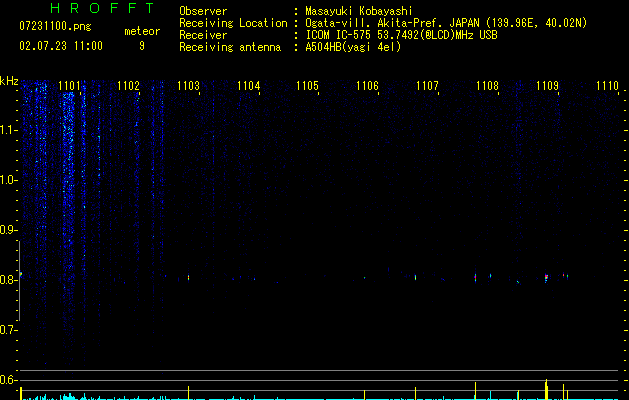Click the 1103 time axis label
The width and height of the screenshot is (629, 400).
(189, 86)
